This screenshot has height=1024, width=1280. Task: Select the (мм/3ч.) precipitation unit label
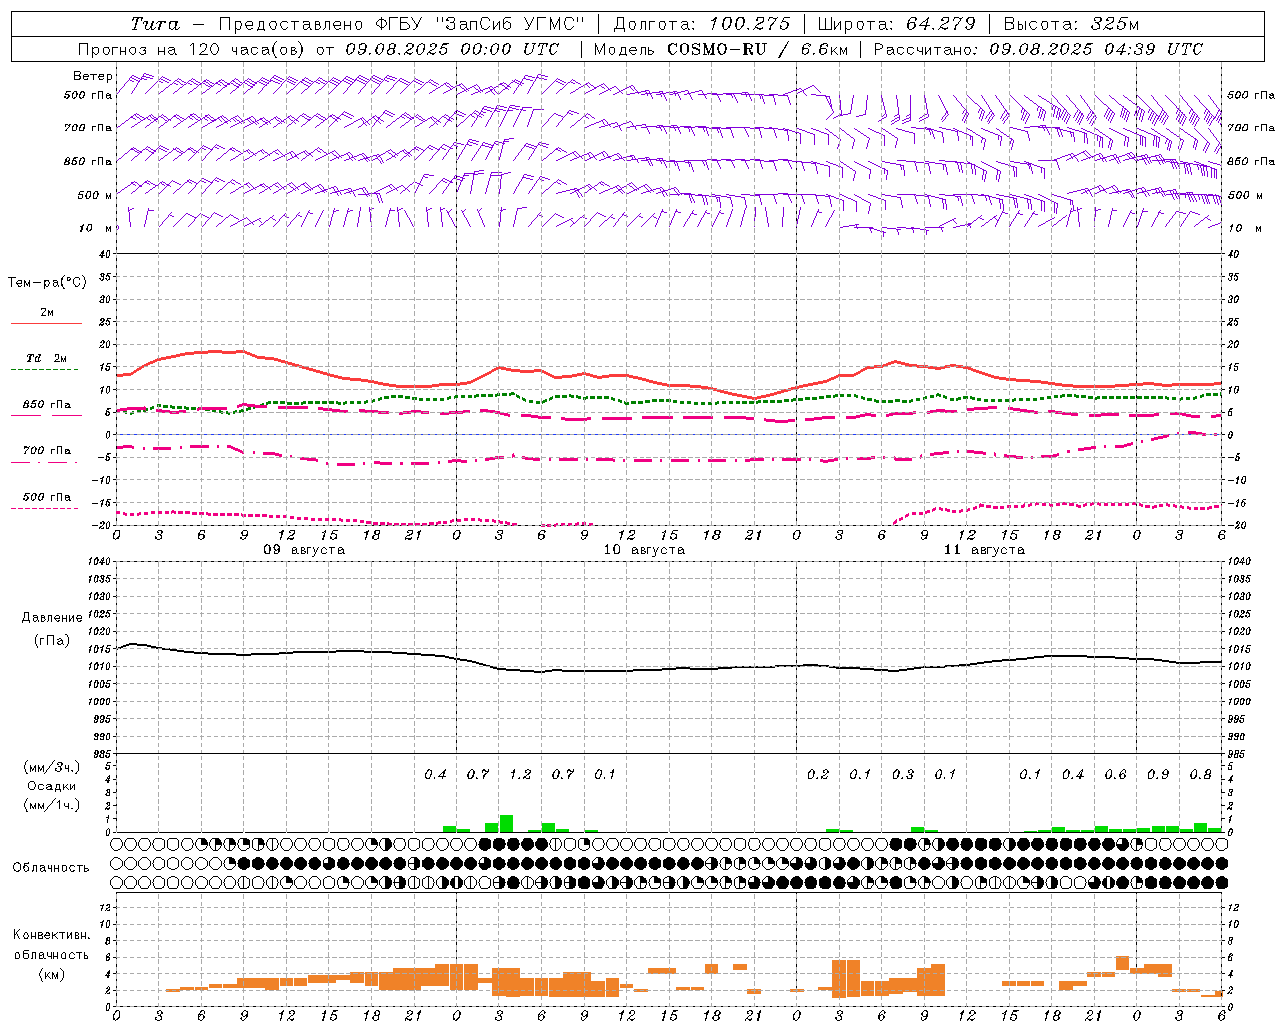[52, 767]
